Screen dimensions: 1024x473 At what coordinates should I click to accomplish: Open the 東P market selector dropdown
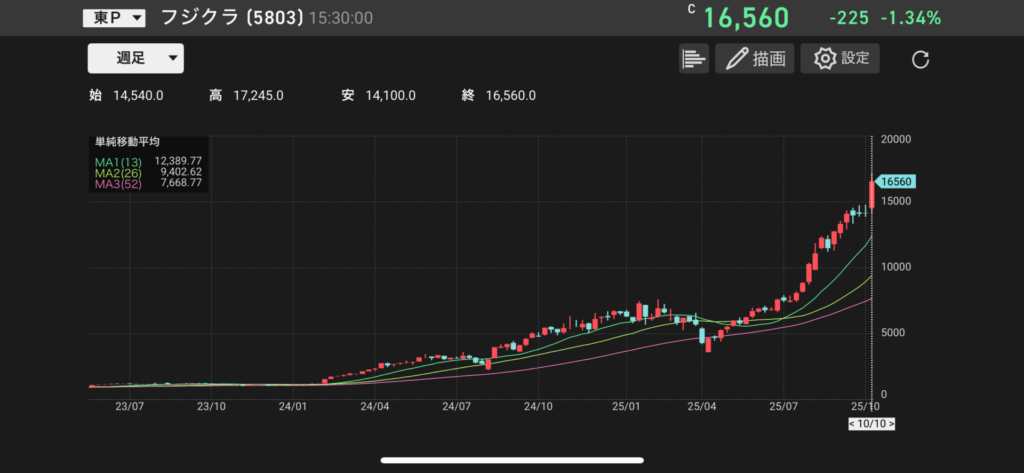click(x=113, y=18)
